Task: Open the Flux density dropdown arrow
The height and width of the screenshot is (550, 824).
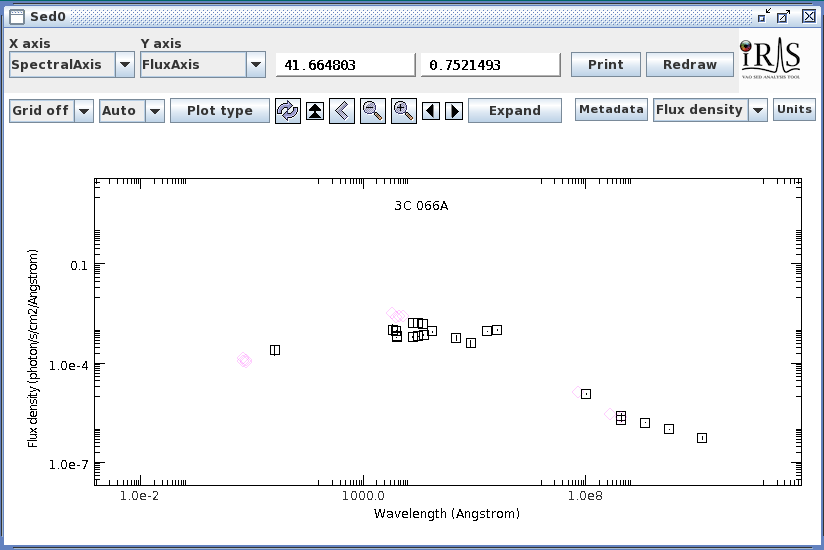Action: point(758,110)
